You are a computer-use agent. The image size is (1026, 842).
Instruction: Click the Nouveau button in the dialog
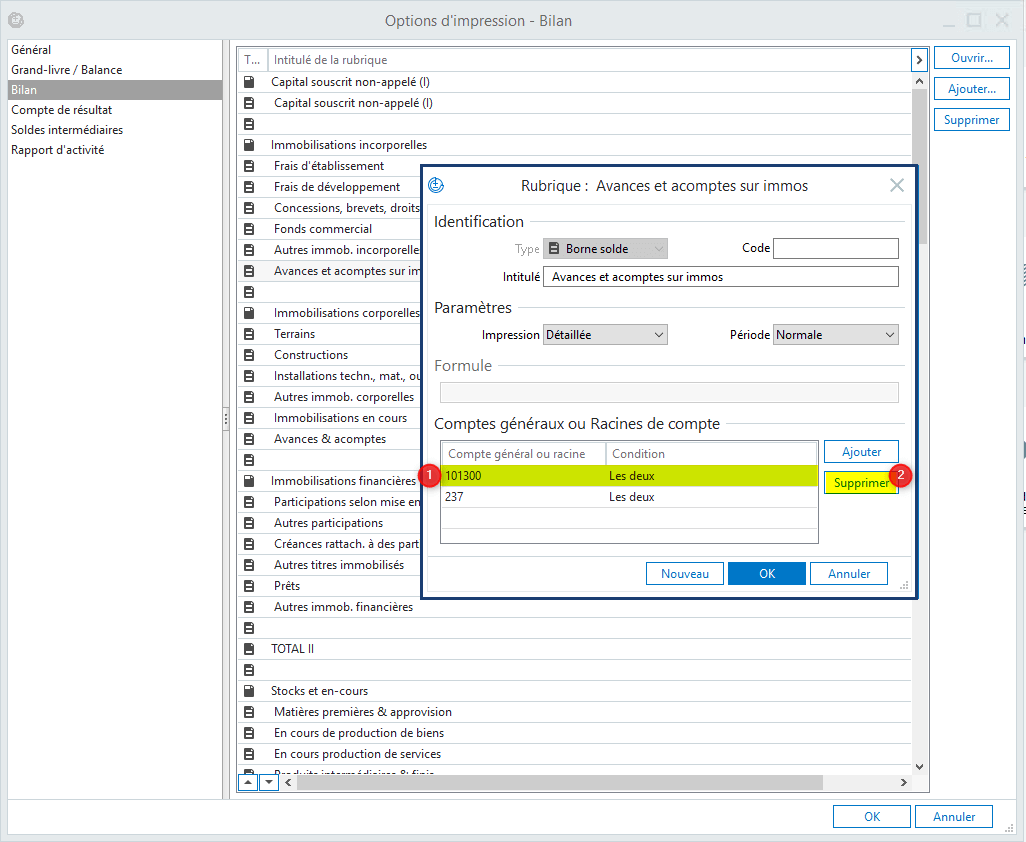(685, 574)
